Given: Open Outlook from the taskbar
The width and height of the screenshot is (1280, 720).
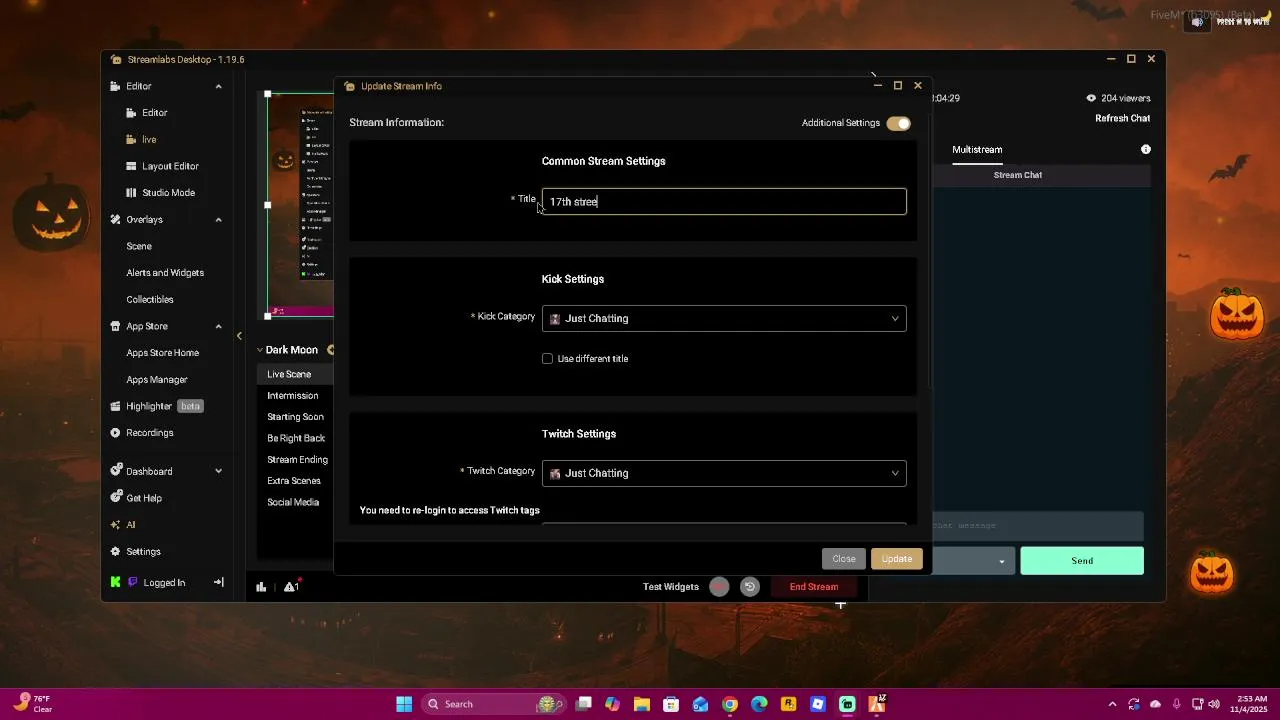Looking at the screenshot, I should (x=700, y=704).
